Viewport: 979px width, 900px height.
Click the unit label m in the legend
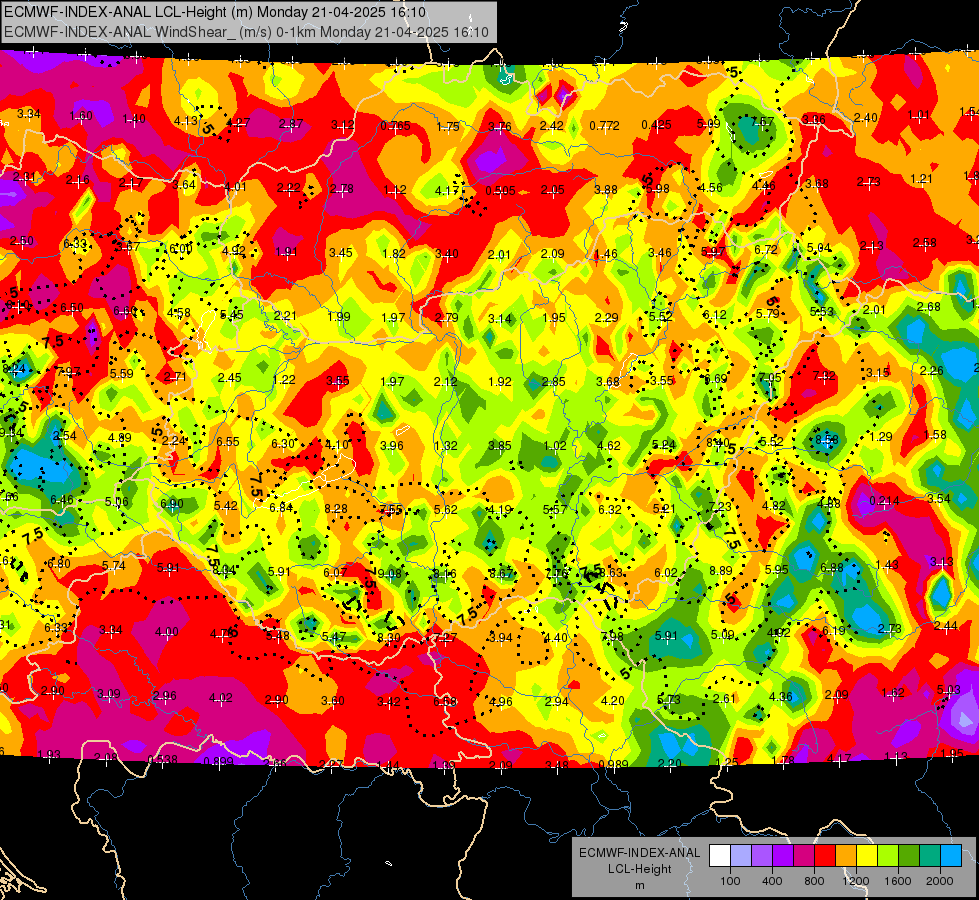pyautogui.click(x=639, y=886)
